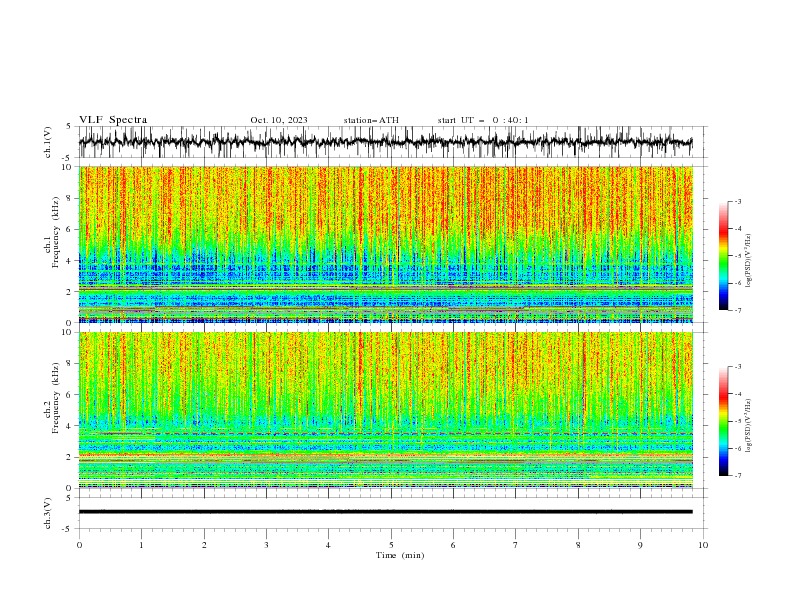
Task: Click the "9" minute tick label
Action: (x=640, y=545)
